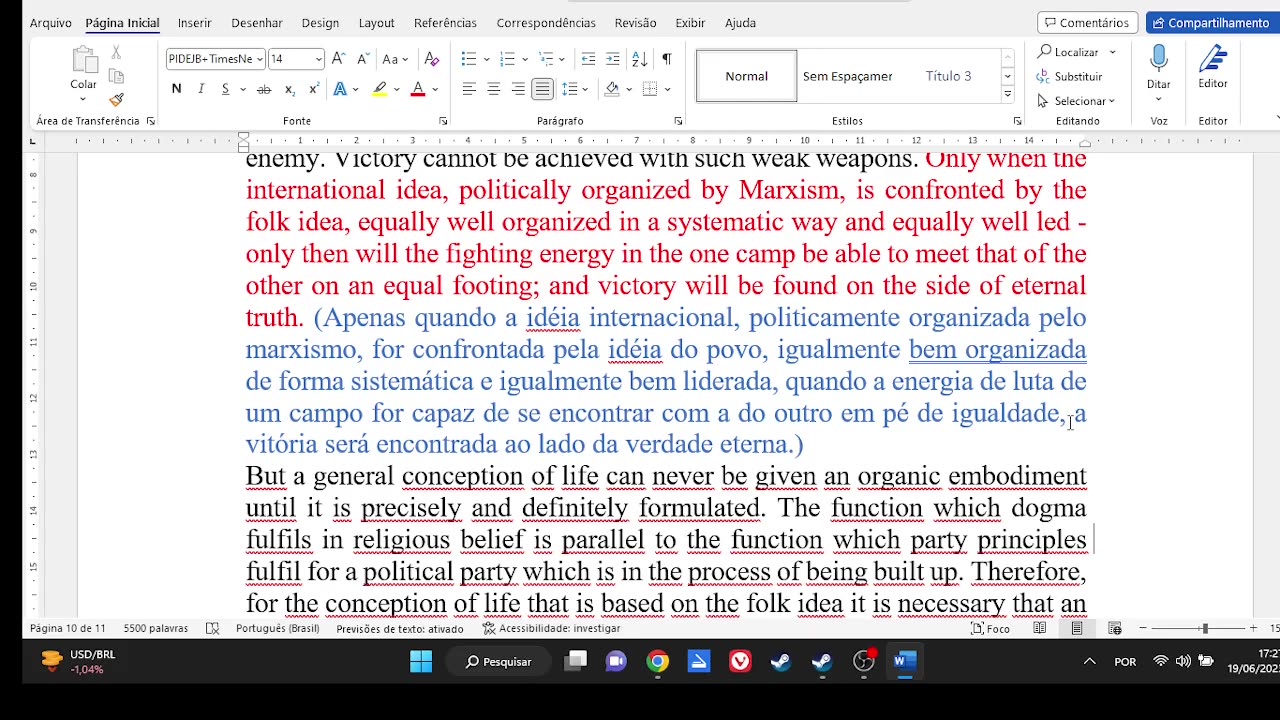Toggle strikethrough formatting

(x=264, y=89)
